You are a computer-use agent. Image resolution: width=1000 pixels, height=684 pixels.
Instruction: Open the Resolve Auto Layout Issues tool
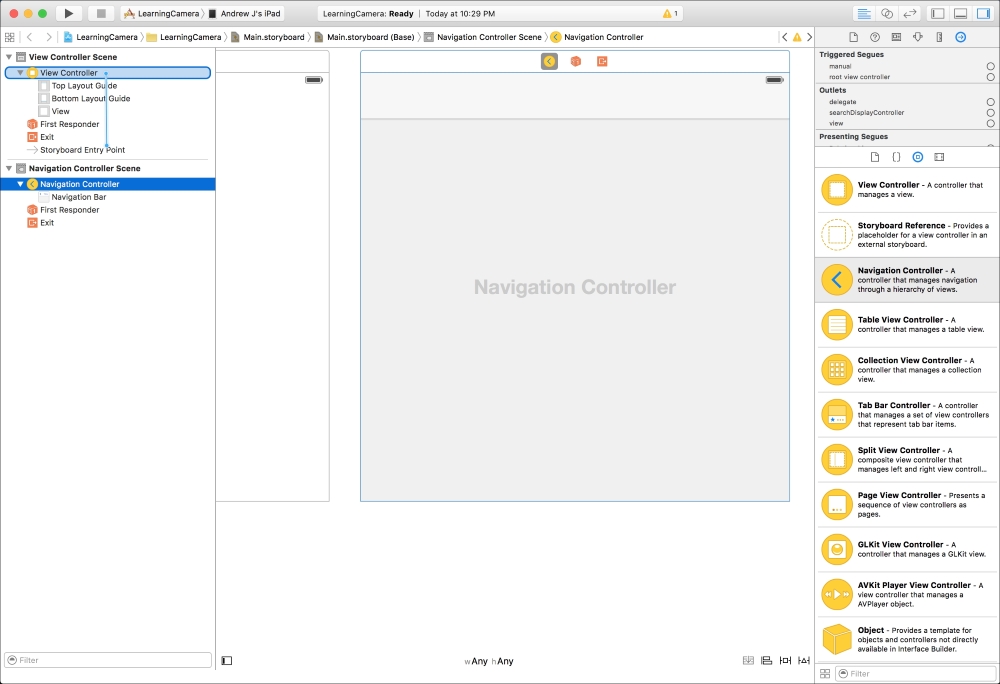(x=803, y=660)
